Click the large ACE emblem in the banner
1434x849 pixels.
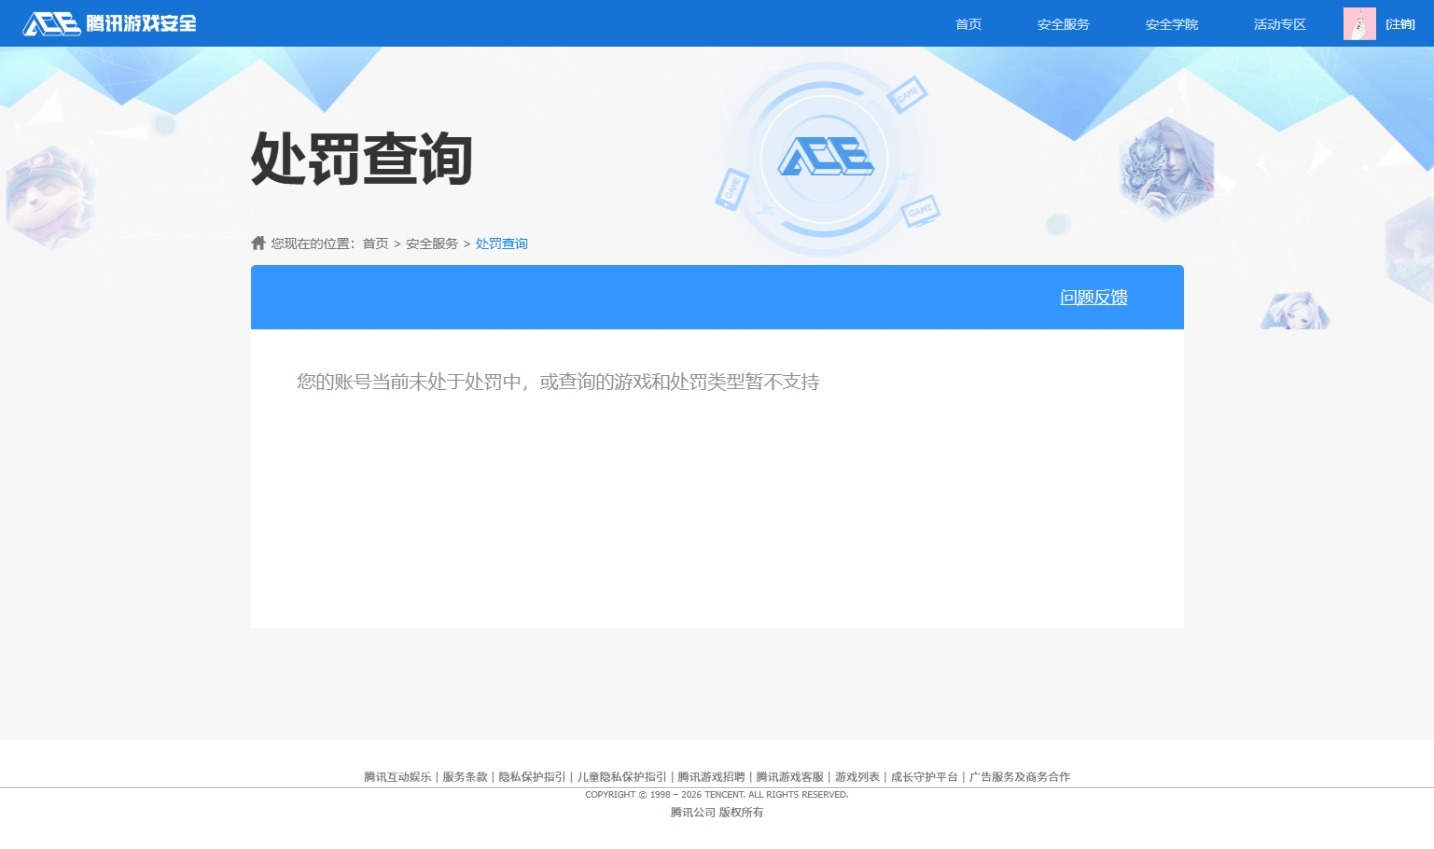coord(825,158)
